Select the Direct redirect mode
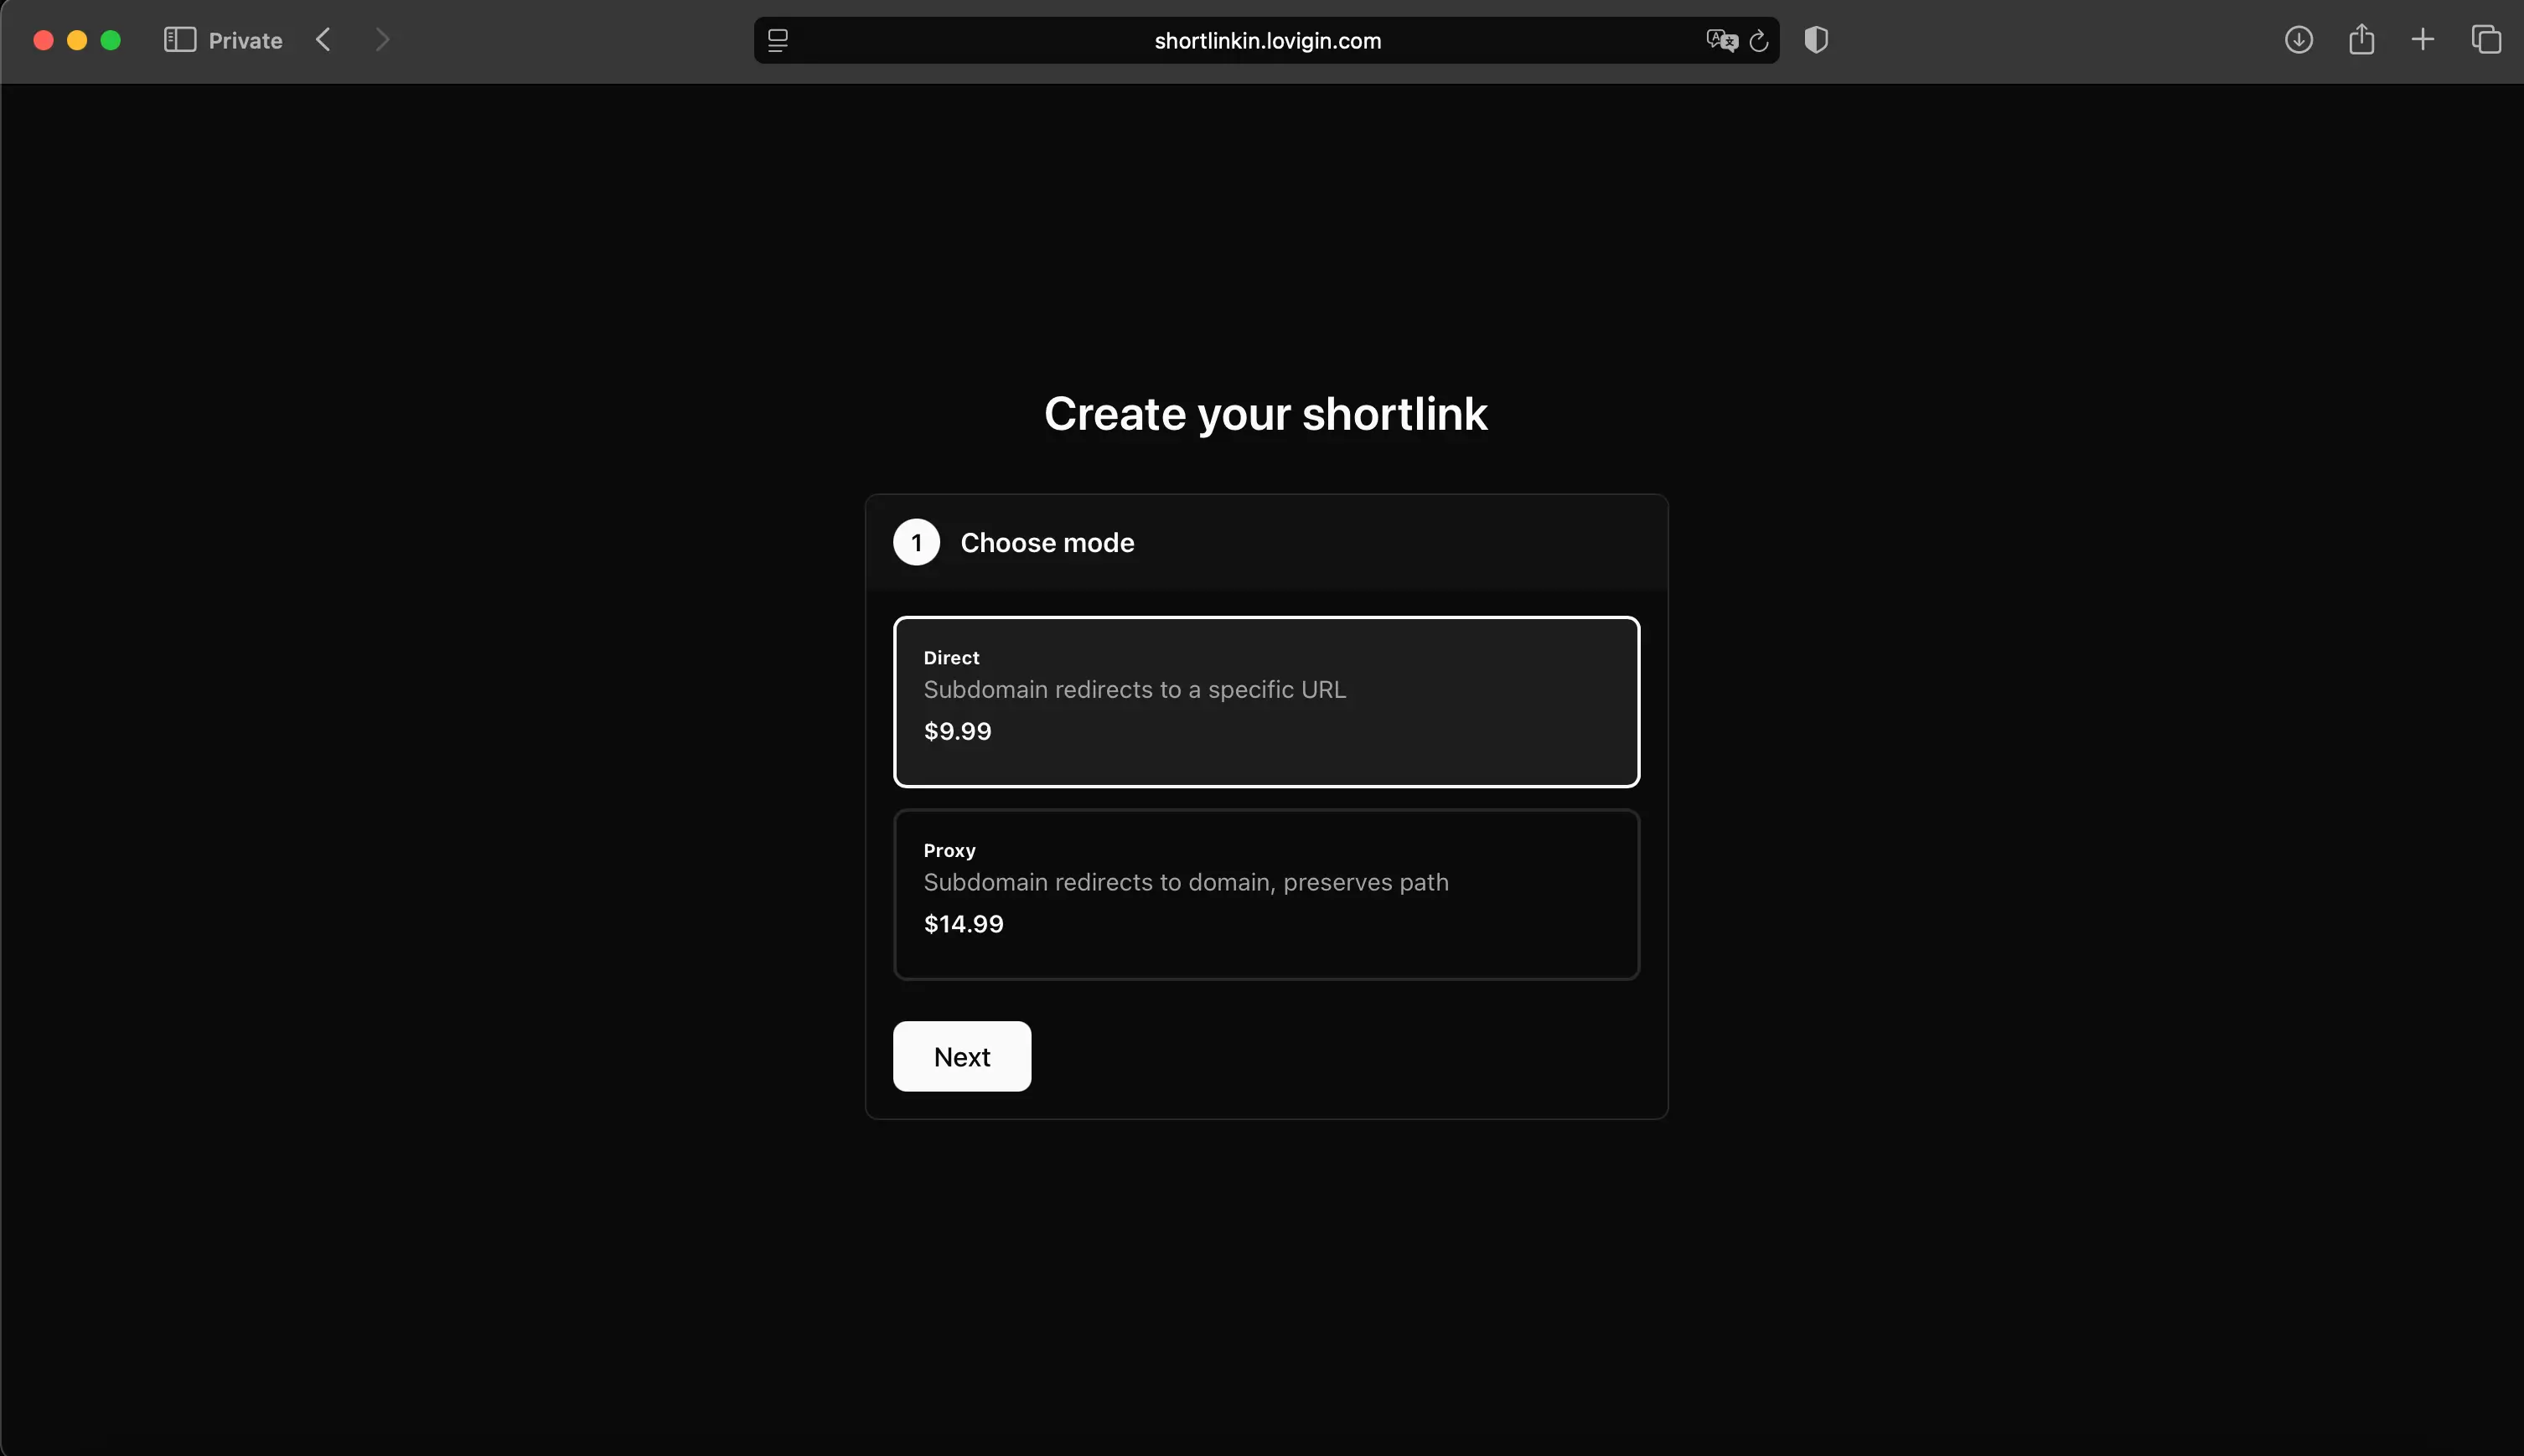The height and width of the screenshot is (1456, 2524). click(1265, 701)
